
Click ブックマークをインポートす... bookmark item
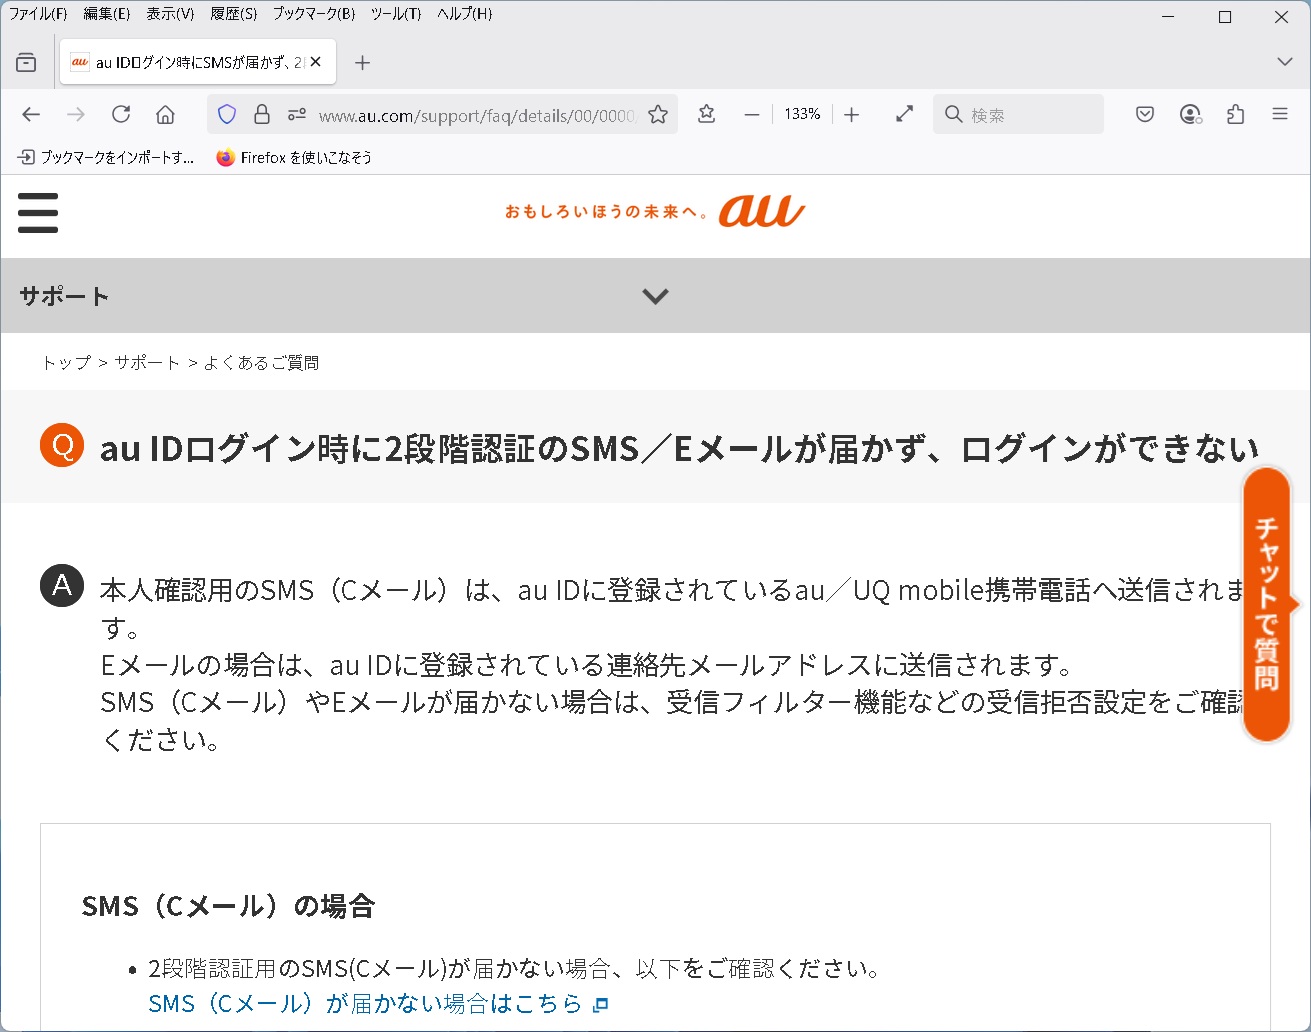(106, 157)
